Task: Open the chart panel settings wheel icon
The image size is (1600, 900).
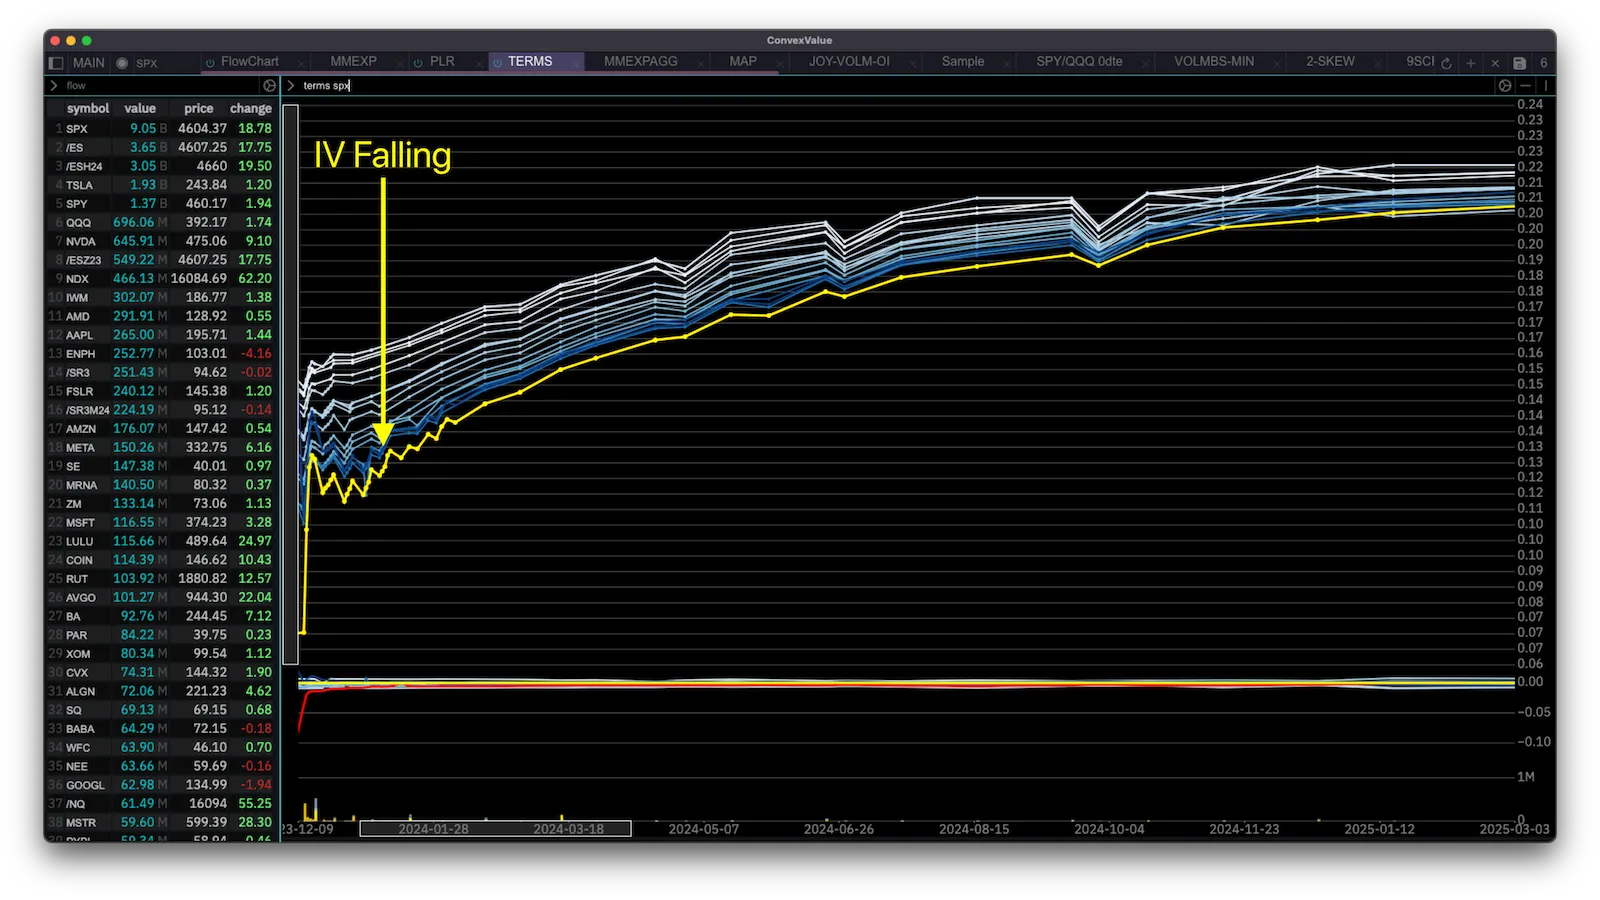Action: pos(1505,86)
